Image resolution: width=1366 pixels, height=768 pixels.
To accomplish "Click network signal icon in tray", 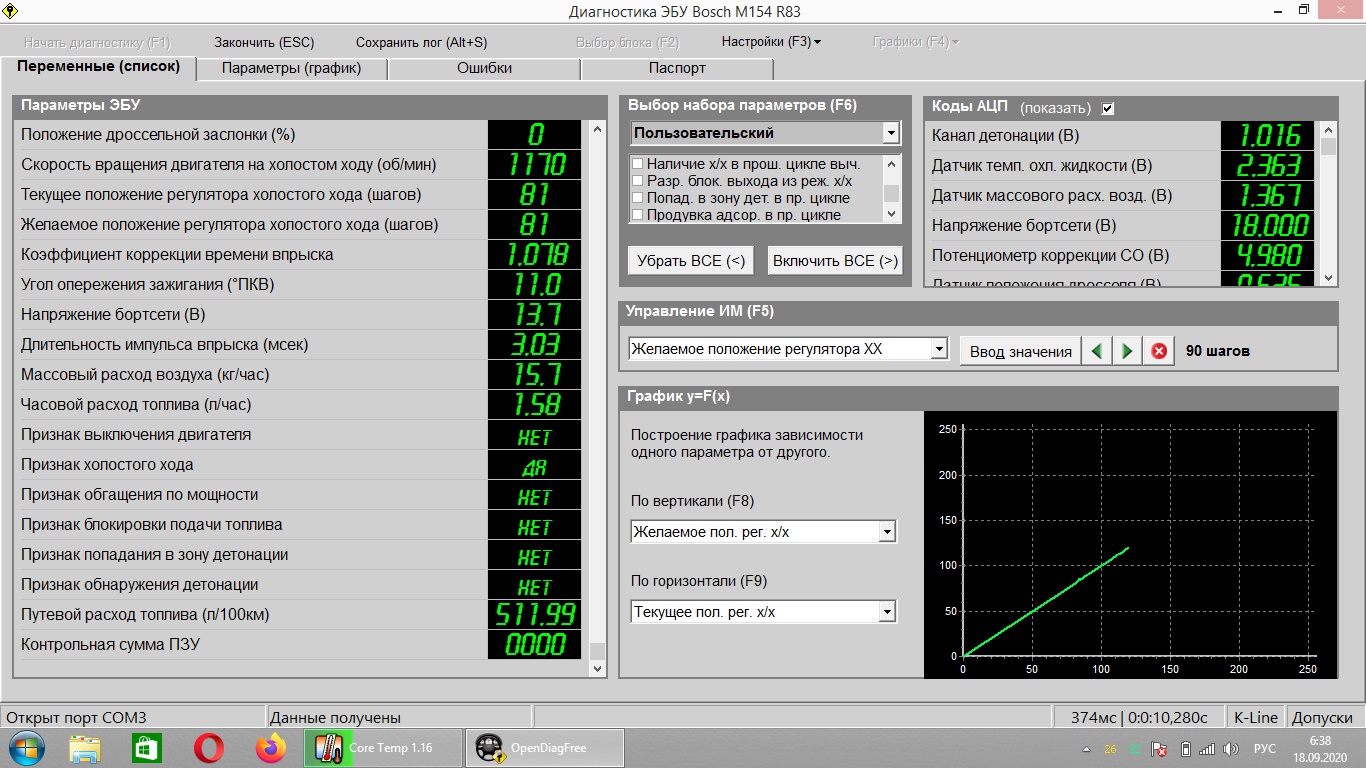I will (1207, 749).
